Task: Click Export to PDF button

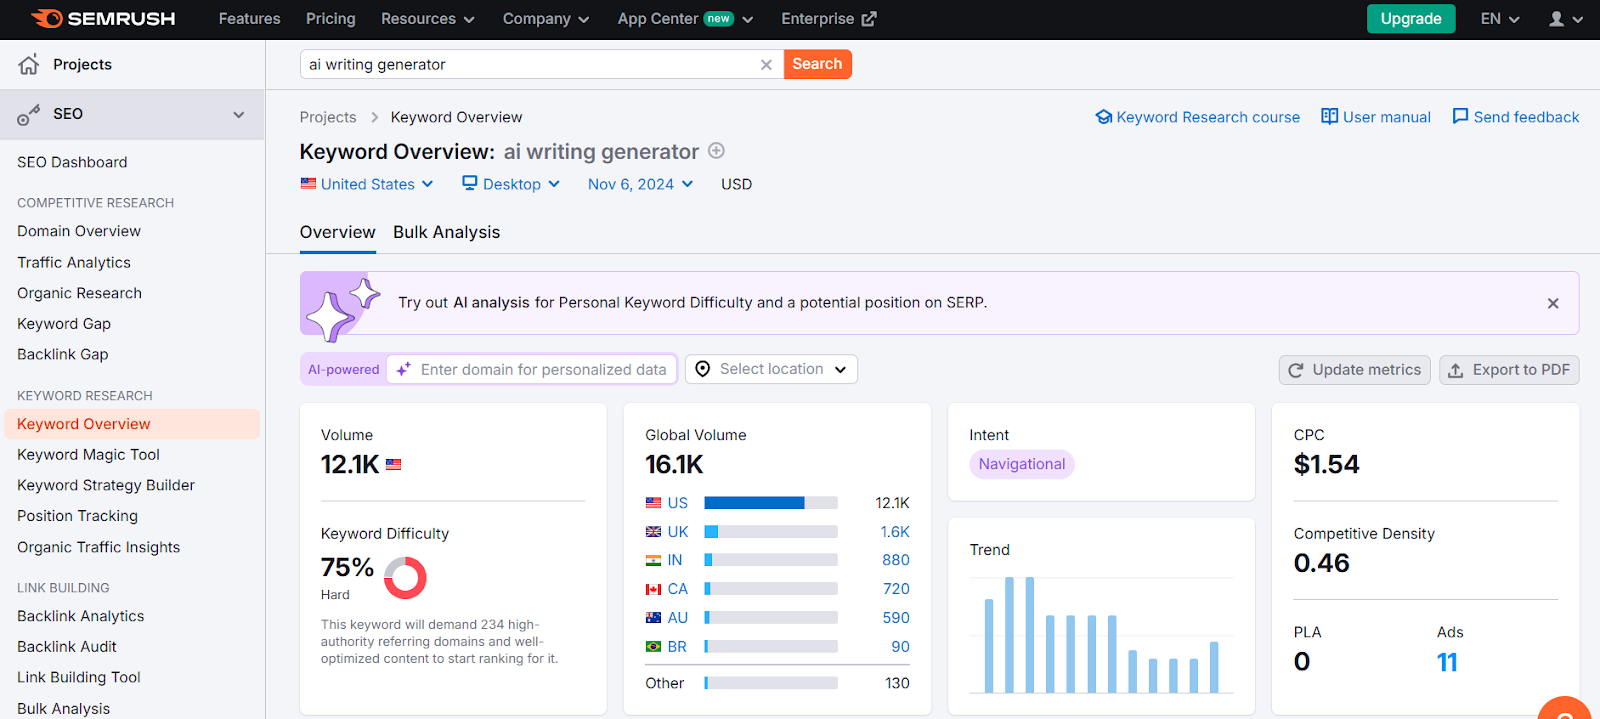Action: coord(1509,370)
